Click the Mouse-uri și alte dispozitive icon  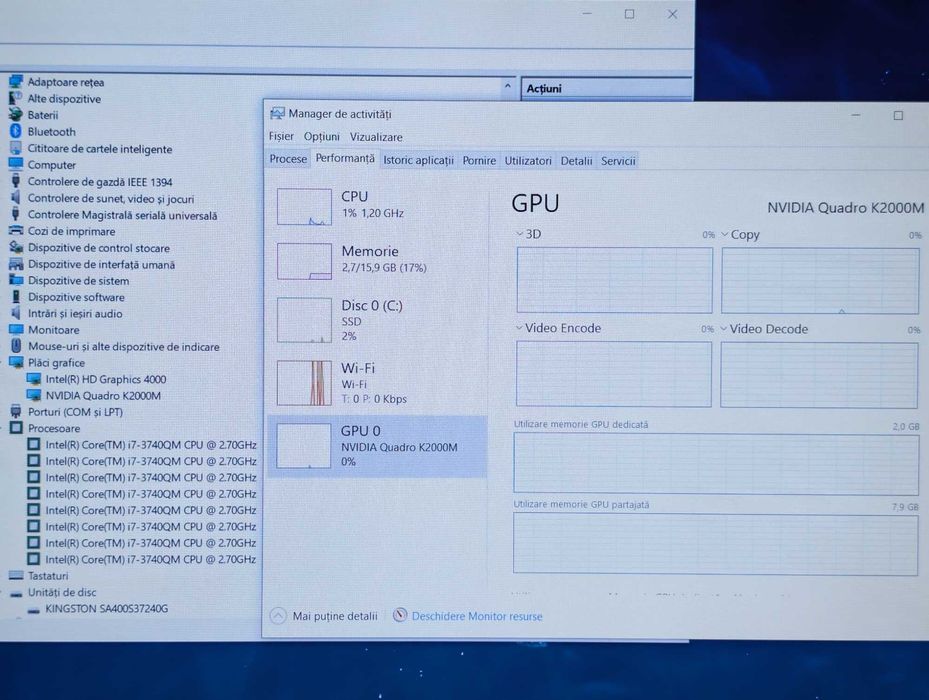(x=16, y=346)
